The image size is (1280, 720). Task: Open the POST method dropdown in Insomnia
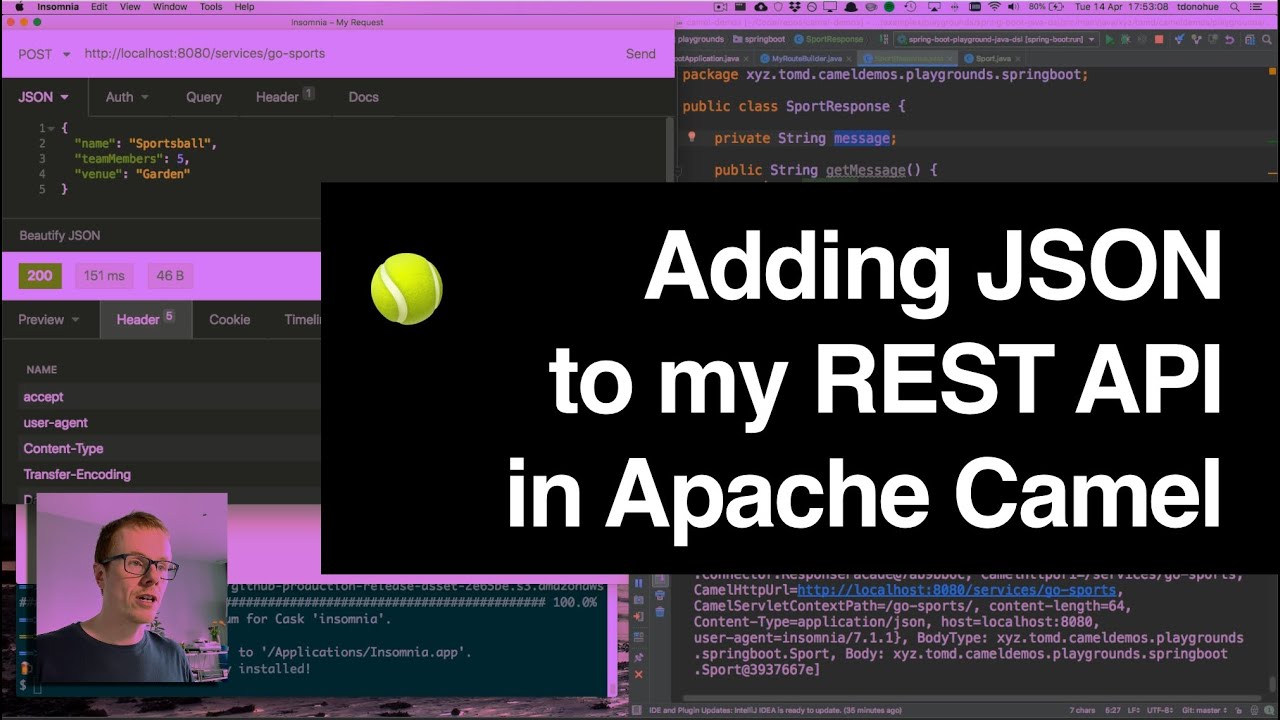click(45, 54)
